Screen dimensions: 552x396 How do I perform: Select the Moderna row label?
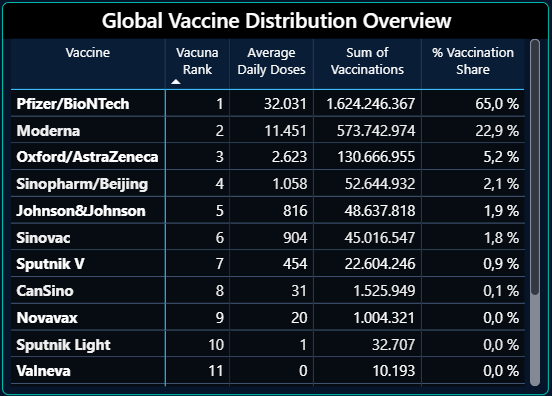pyautogui.click(x=48, y=131)
